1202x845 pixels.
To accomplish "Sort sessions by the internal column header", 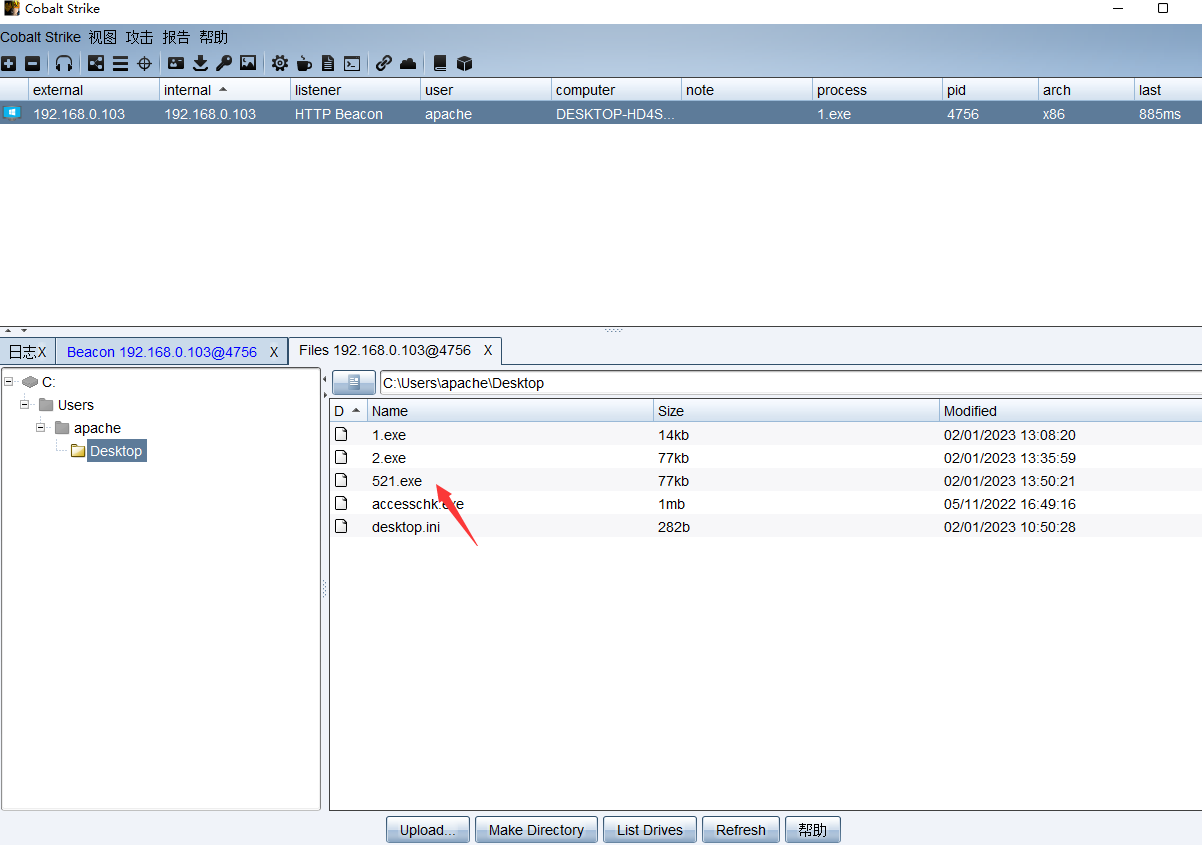I will point(225,90).
